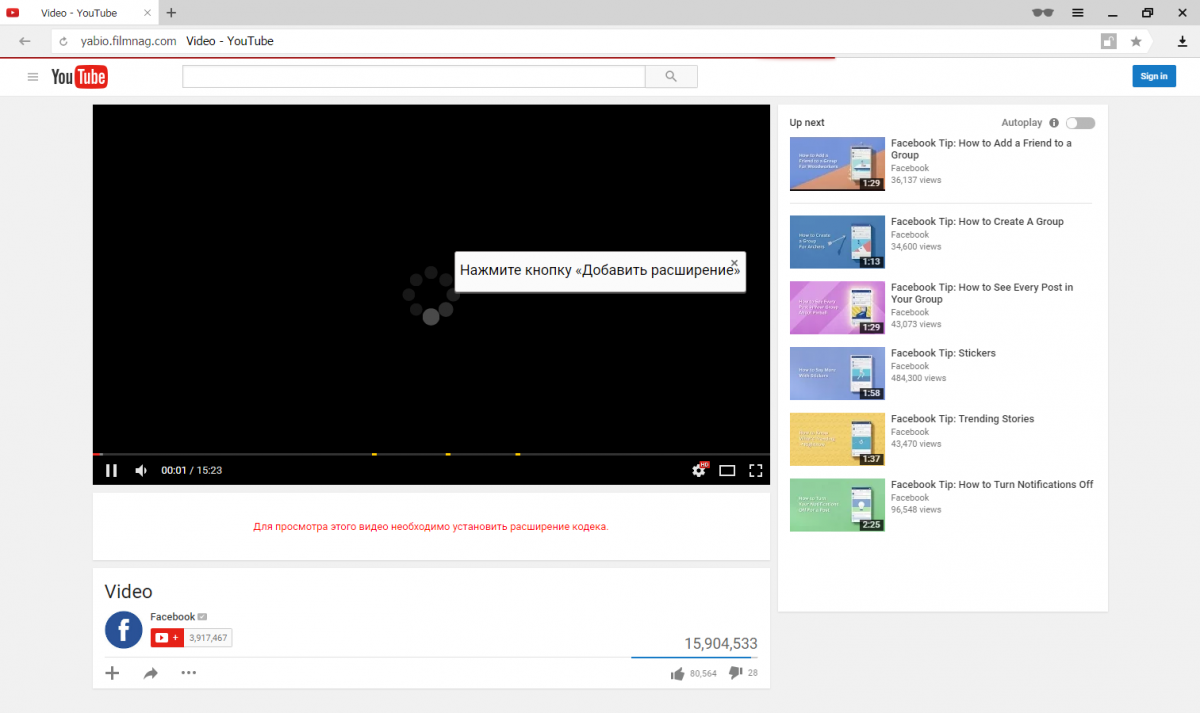Pause the video with the pause button

pyautogui.click(x=111, y=470)
